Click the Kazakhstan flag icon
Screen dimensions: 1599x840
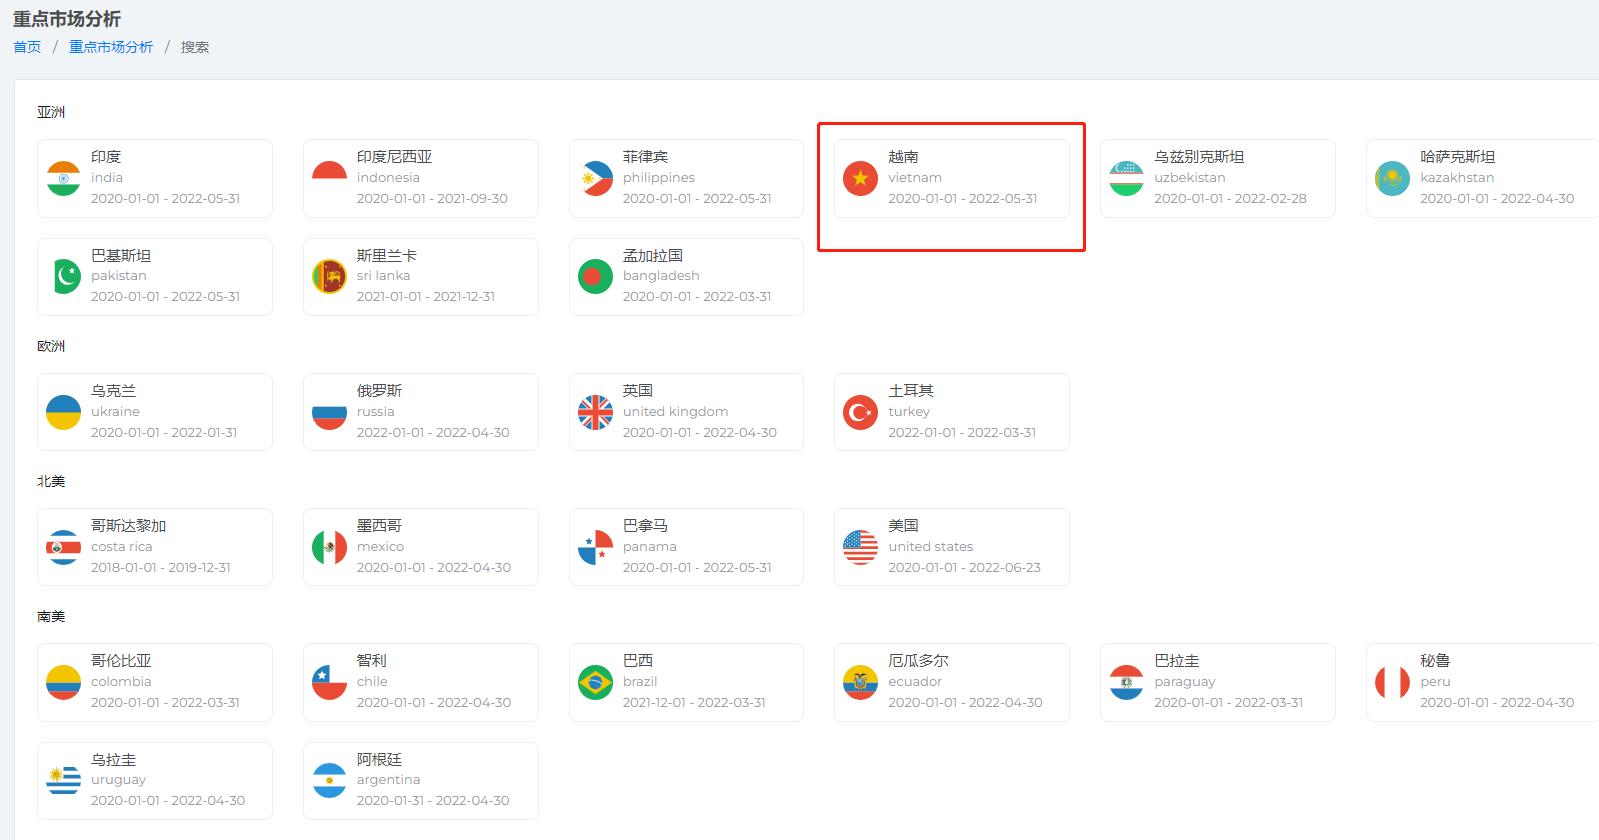(1392, 179)
